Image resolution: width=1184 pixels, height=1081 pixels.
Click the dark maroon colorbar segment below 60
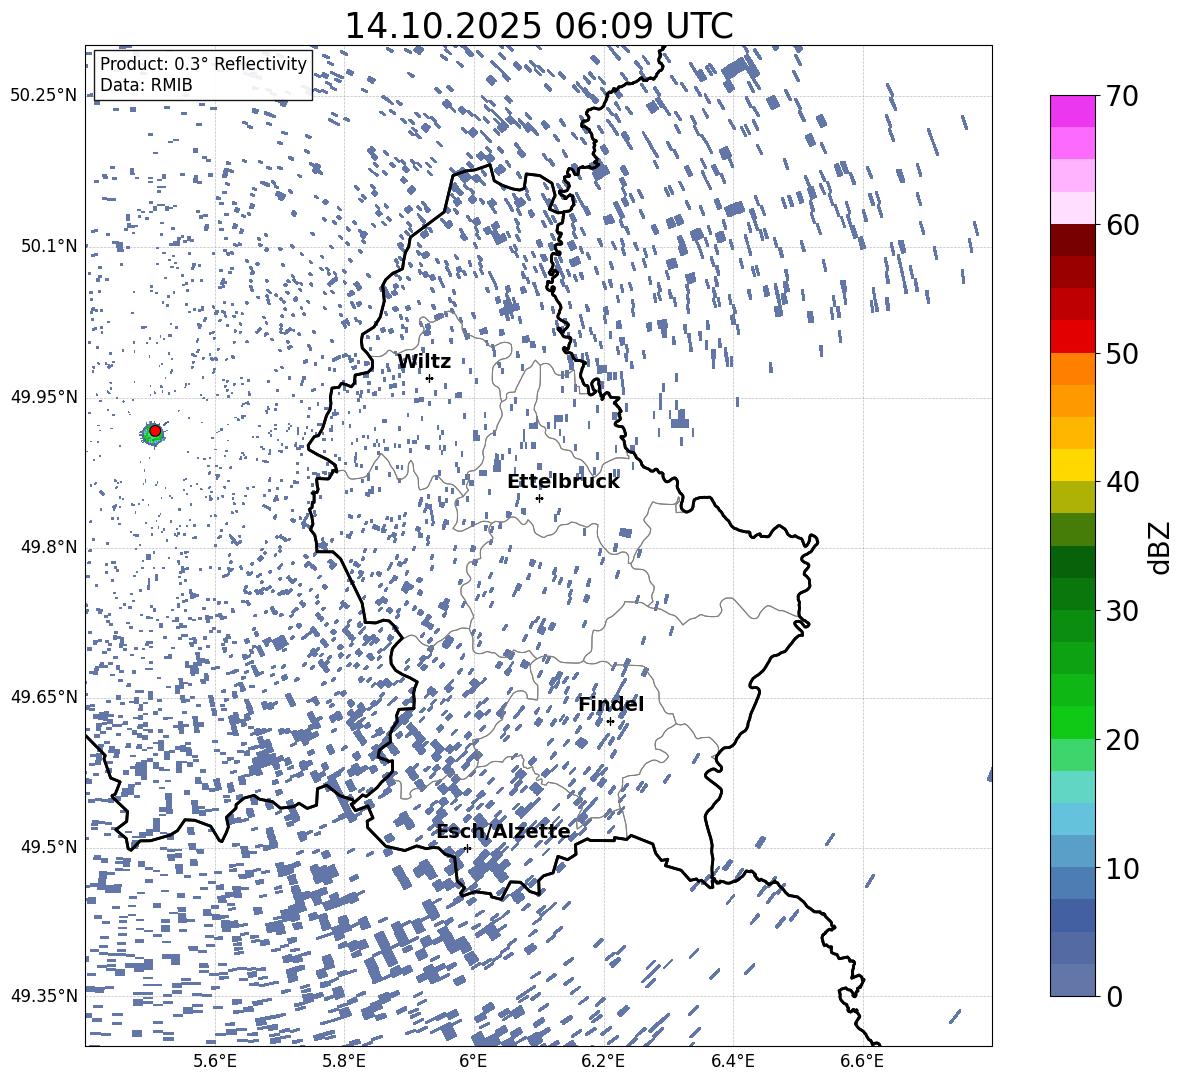(1073, 240)
